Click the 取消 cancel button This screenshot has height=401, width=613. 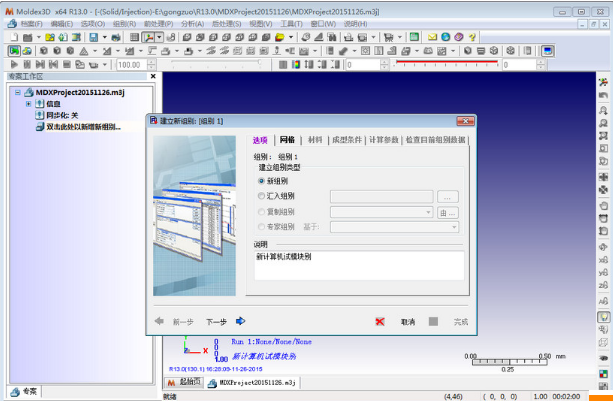point(398,322)
